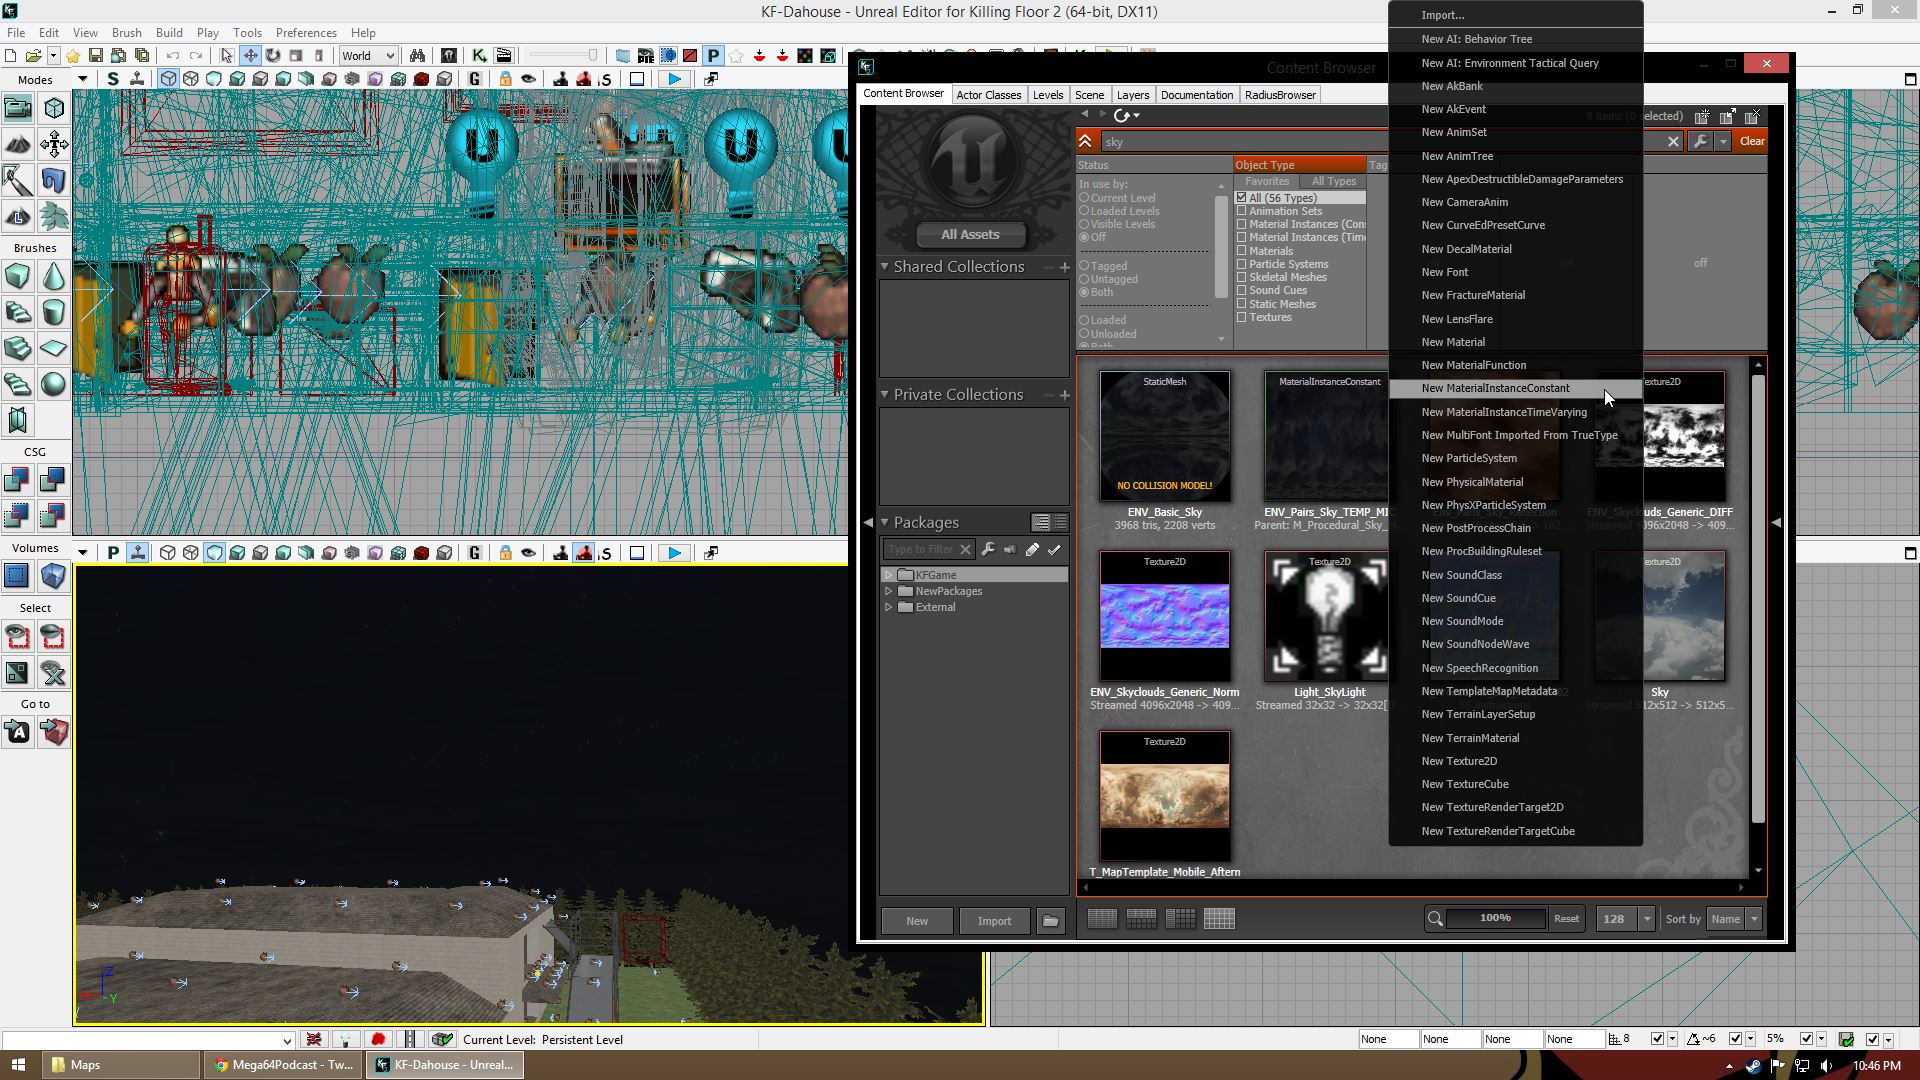Switch to the Actor Classes tab
Image resolution: width=1920 pixels, height=1080 pixels.
click(x=988, y=95)
